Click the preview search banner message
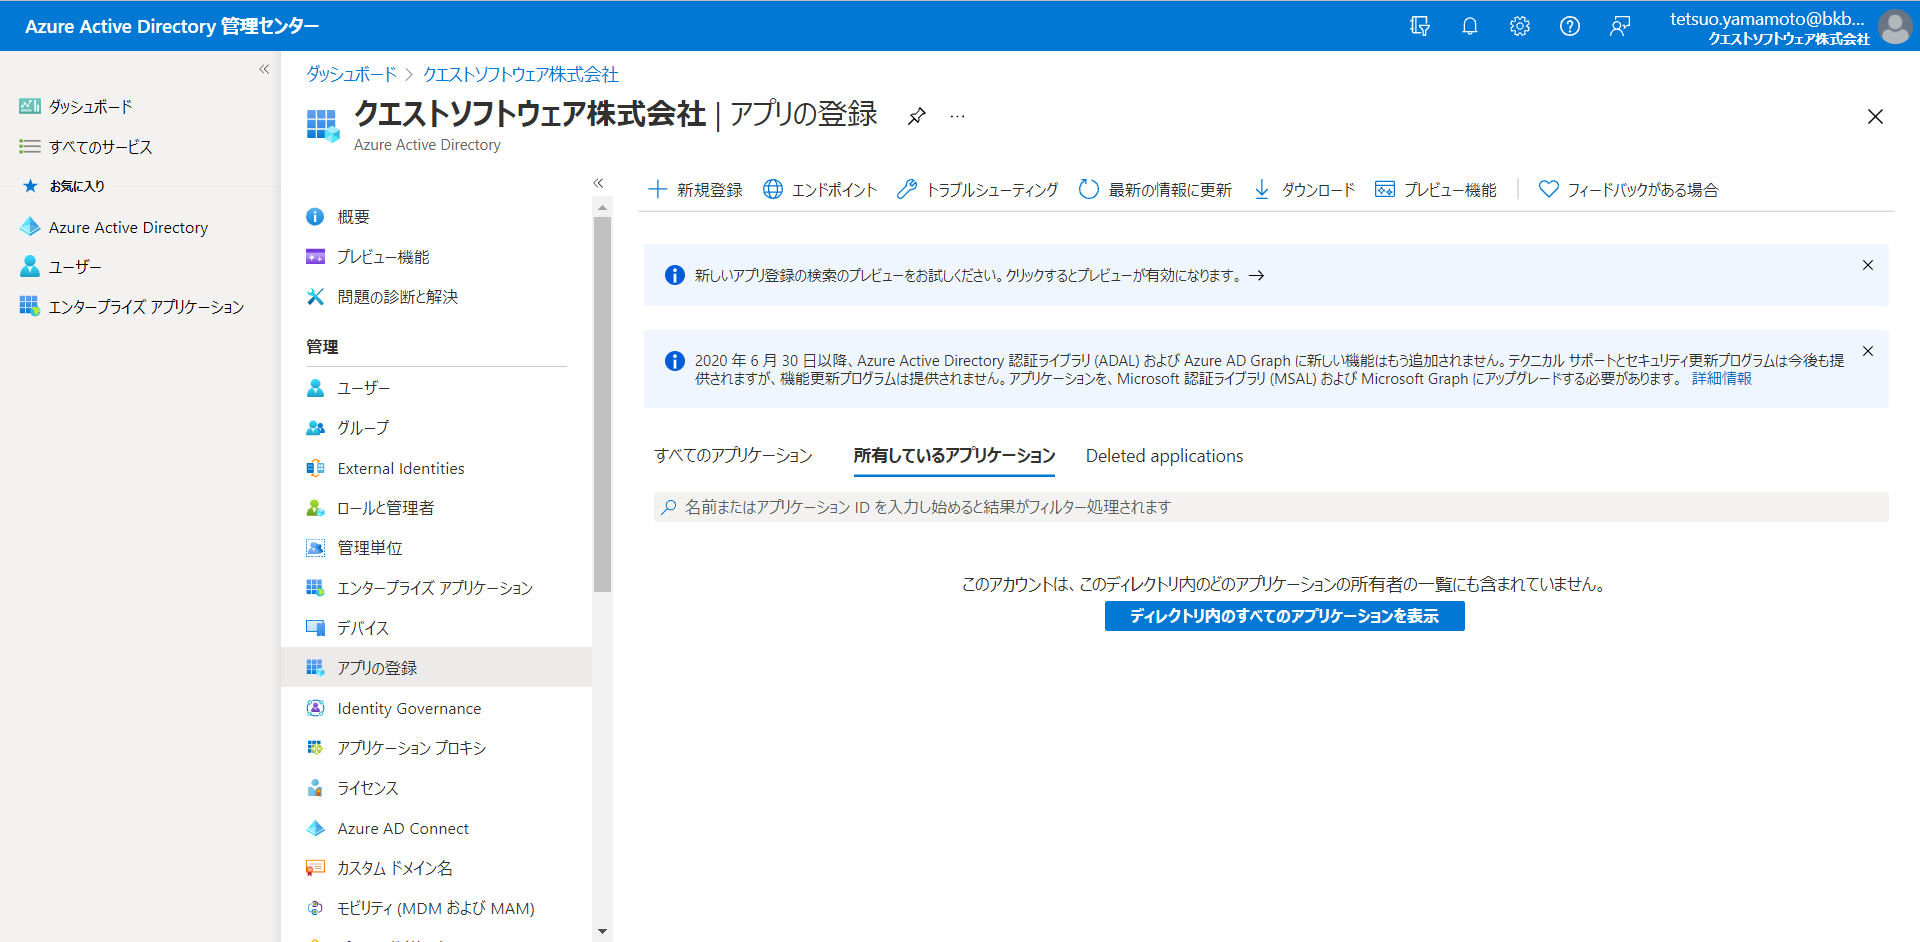The width and height of the screenshot is (1920, 942). coord(979,275)
